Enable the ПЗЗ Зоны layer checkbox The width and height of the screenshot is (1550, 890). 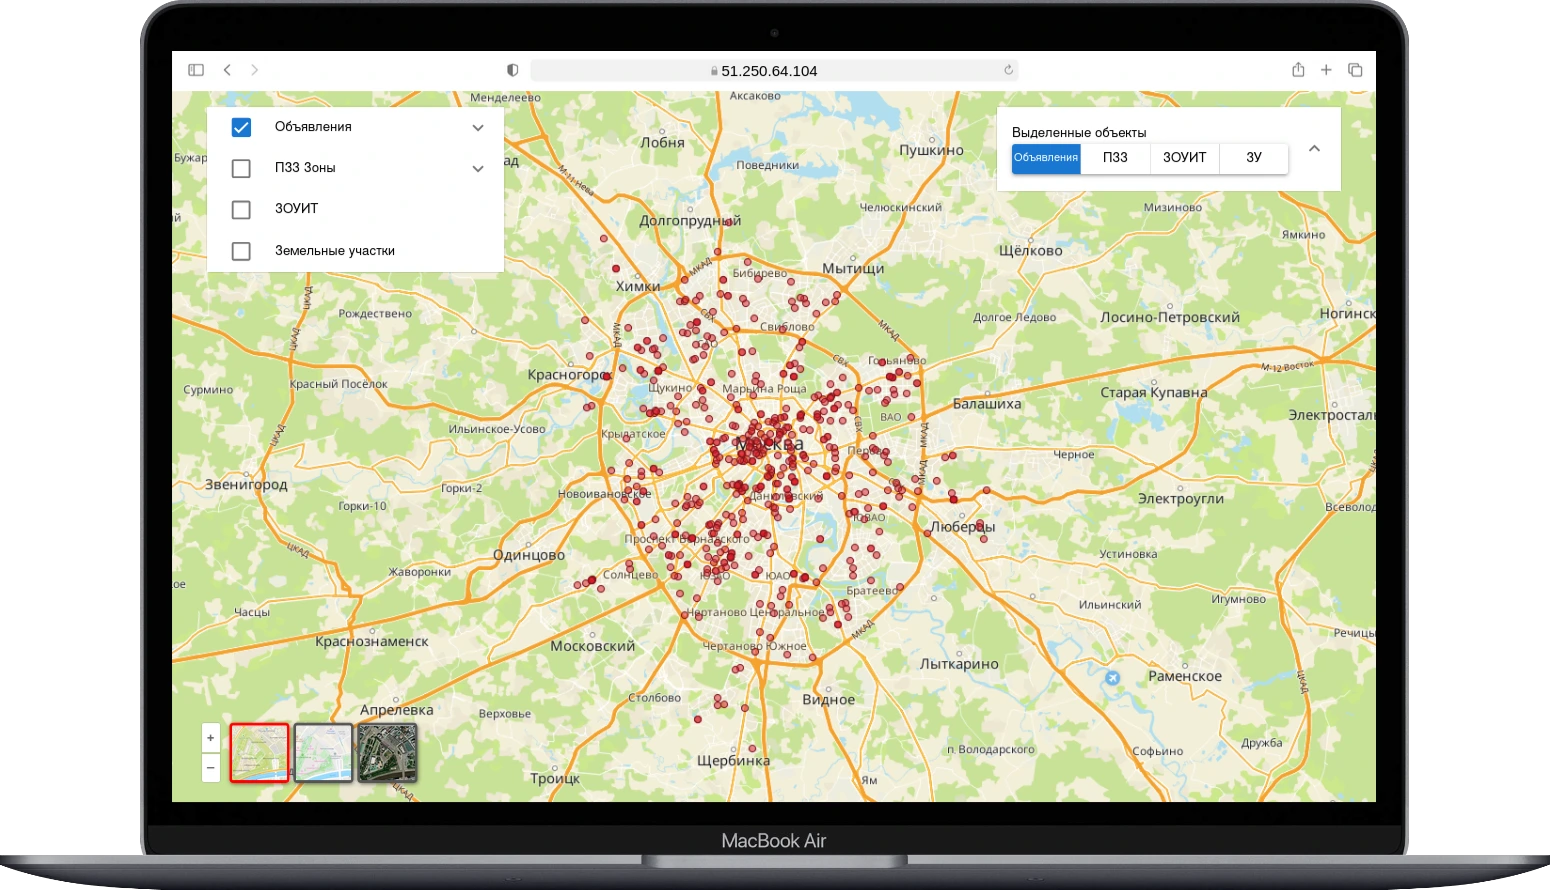click(x=241, y=168)
